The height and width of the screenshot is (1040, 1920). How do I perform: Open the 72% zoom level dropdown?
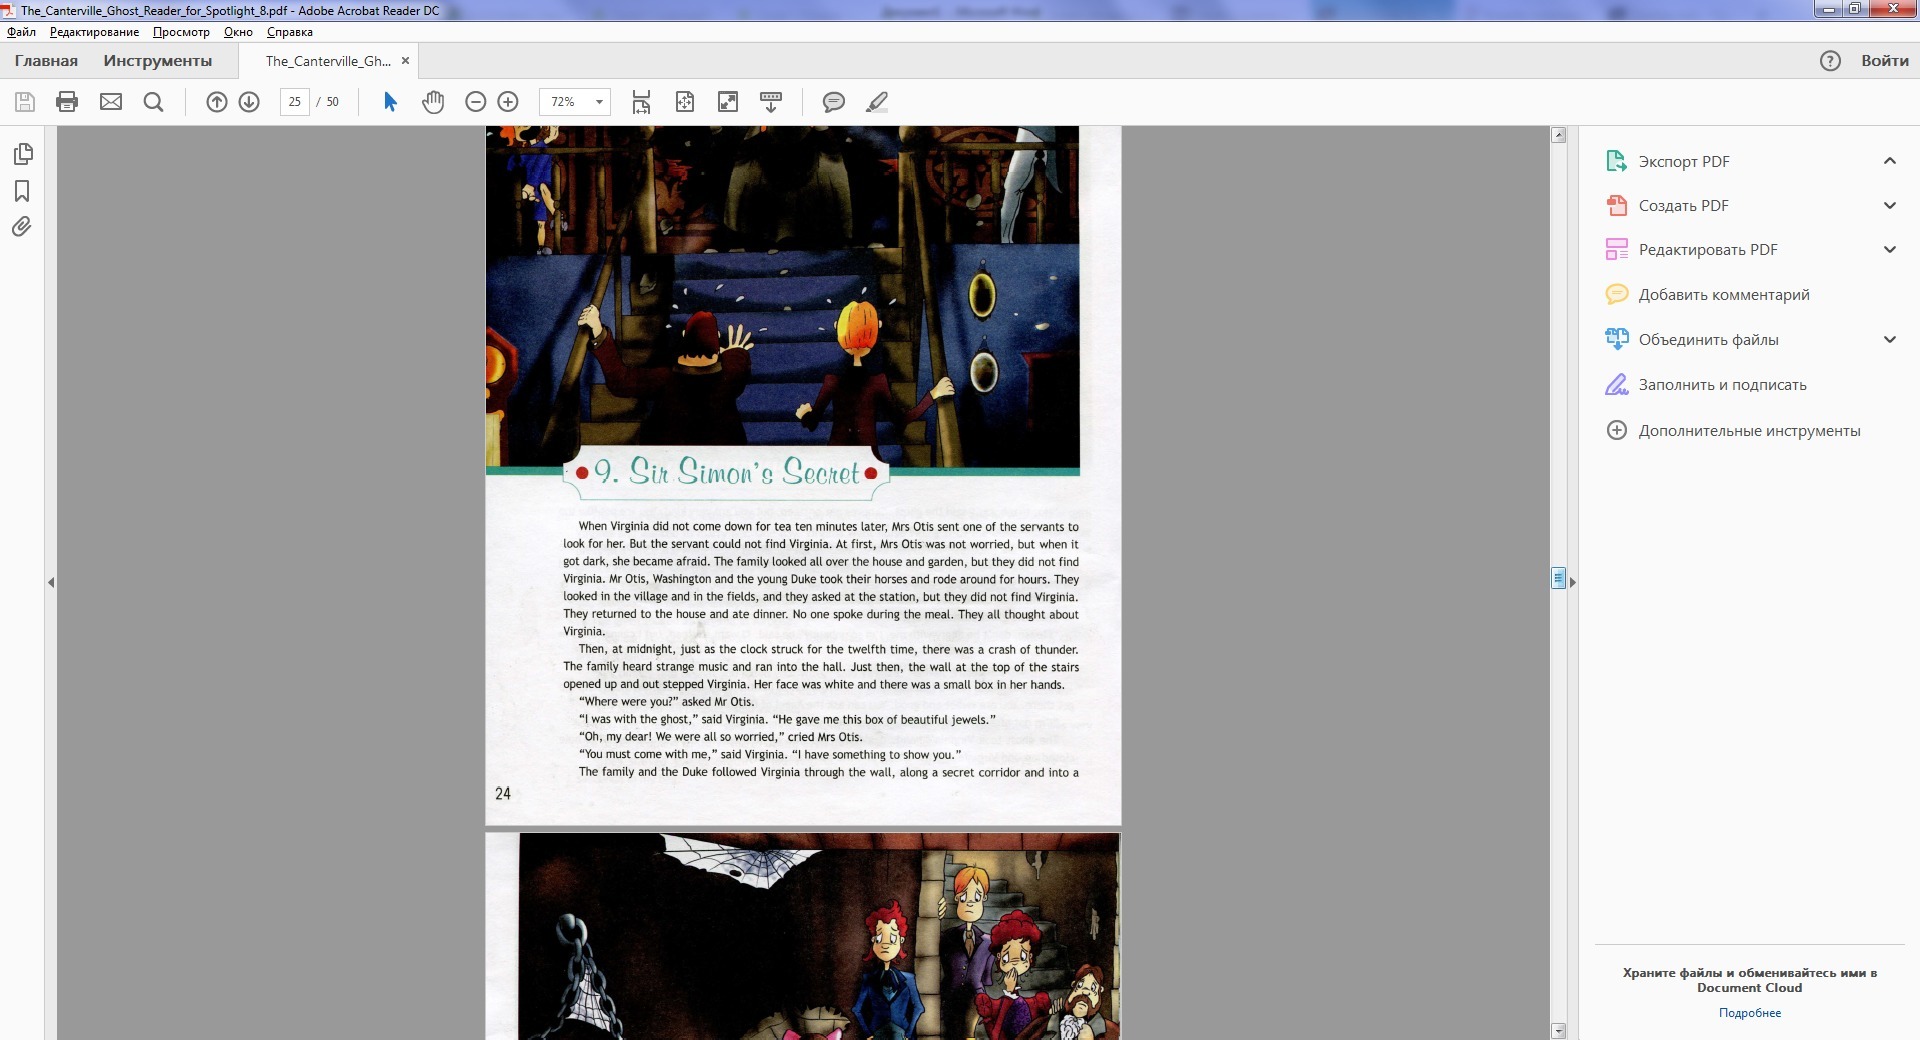599,102
